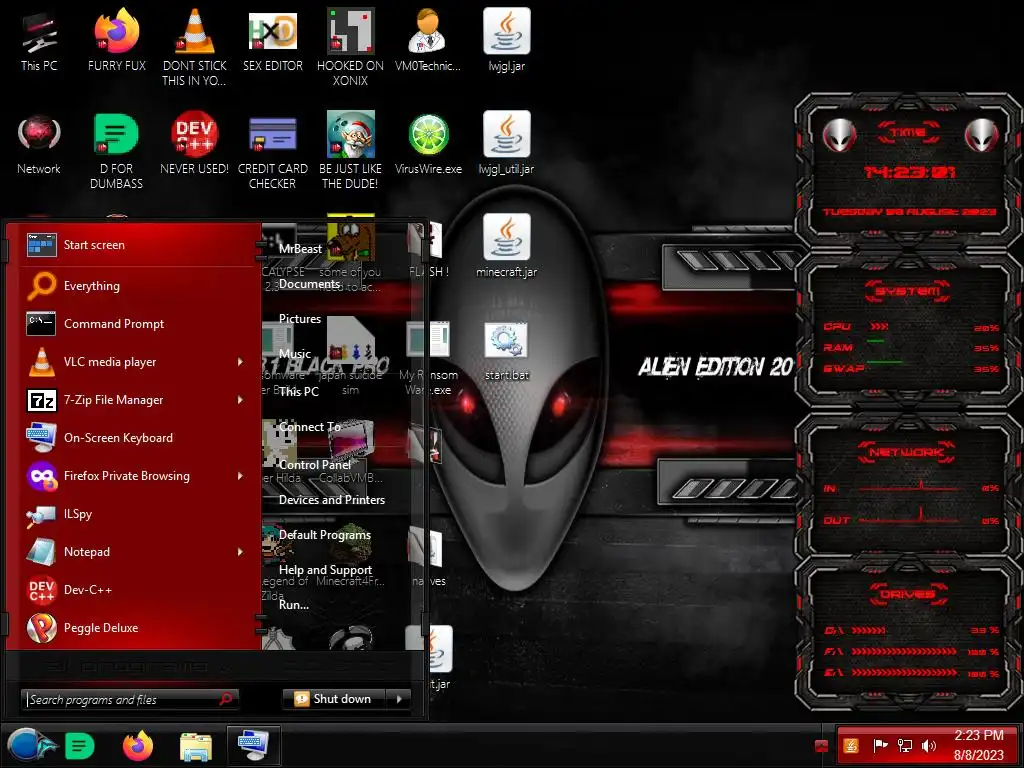This screenshot has width=1024, height=768.
Task: Open Command Prompt from the Start menu
Action: (x=135, y=324)
